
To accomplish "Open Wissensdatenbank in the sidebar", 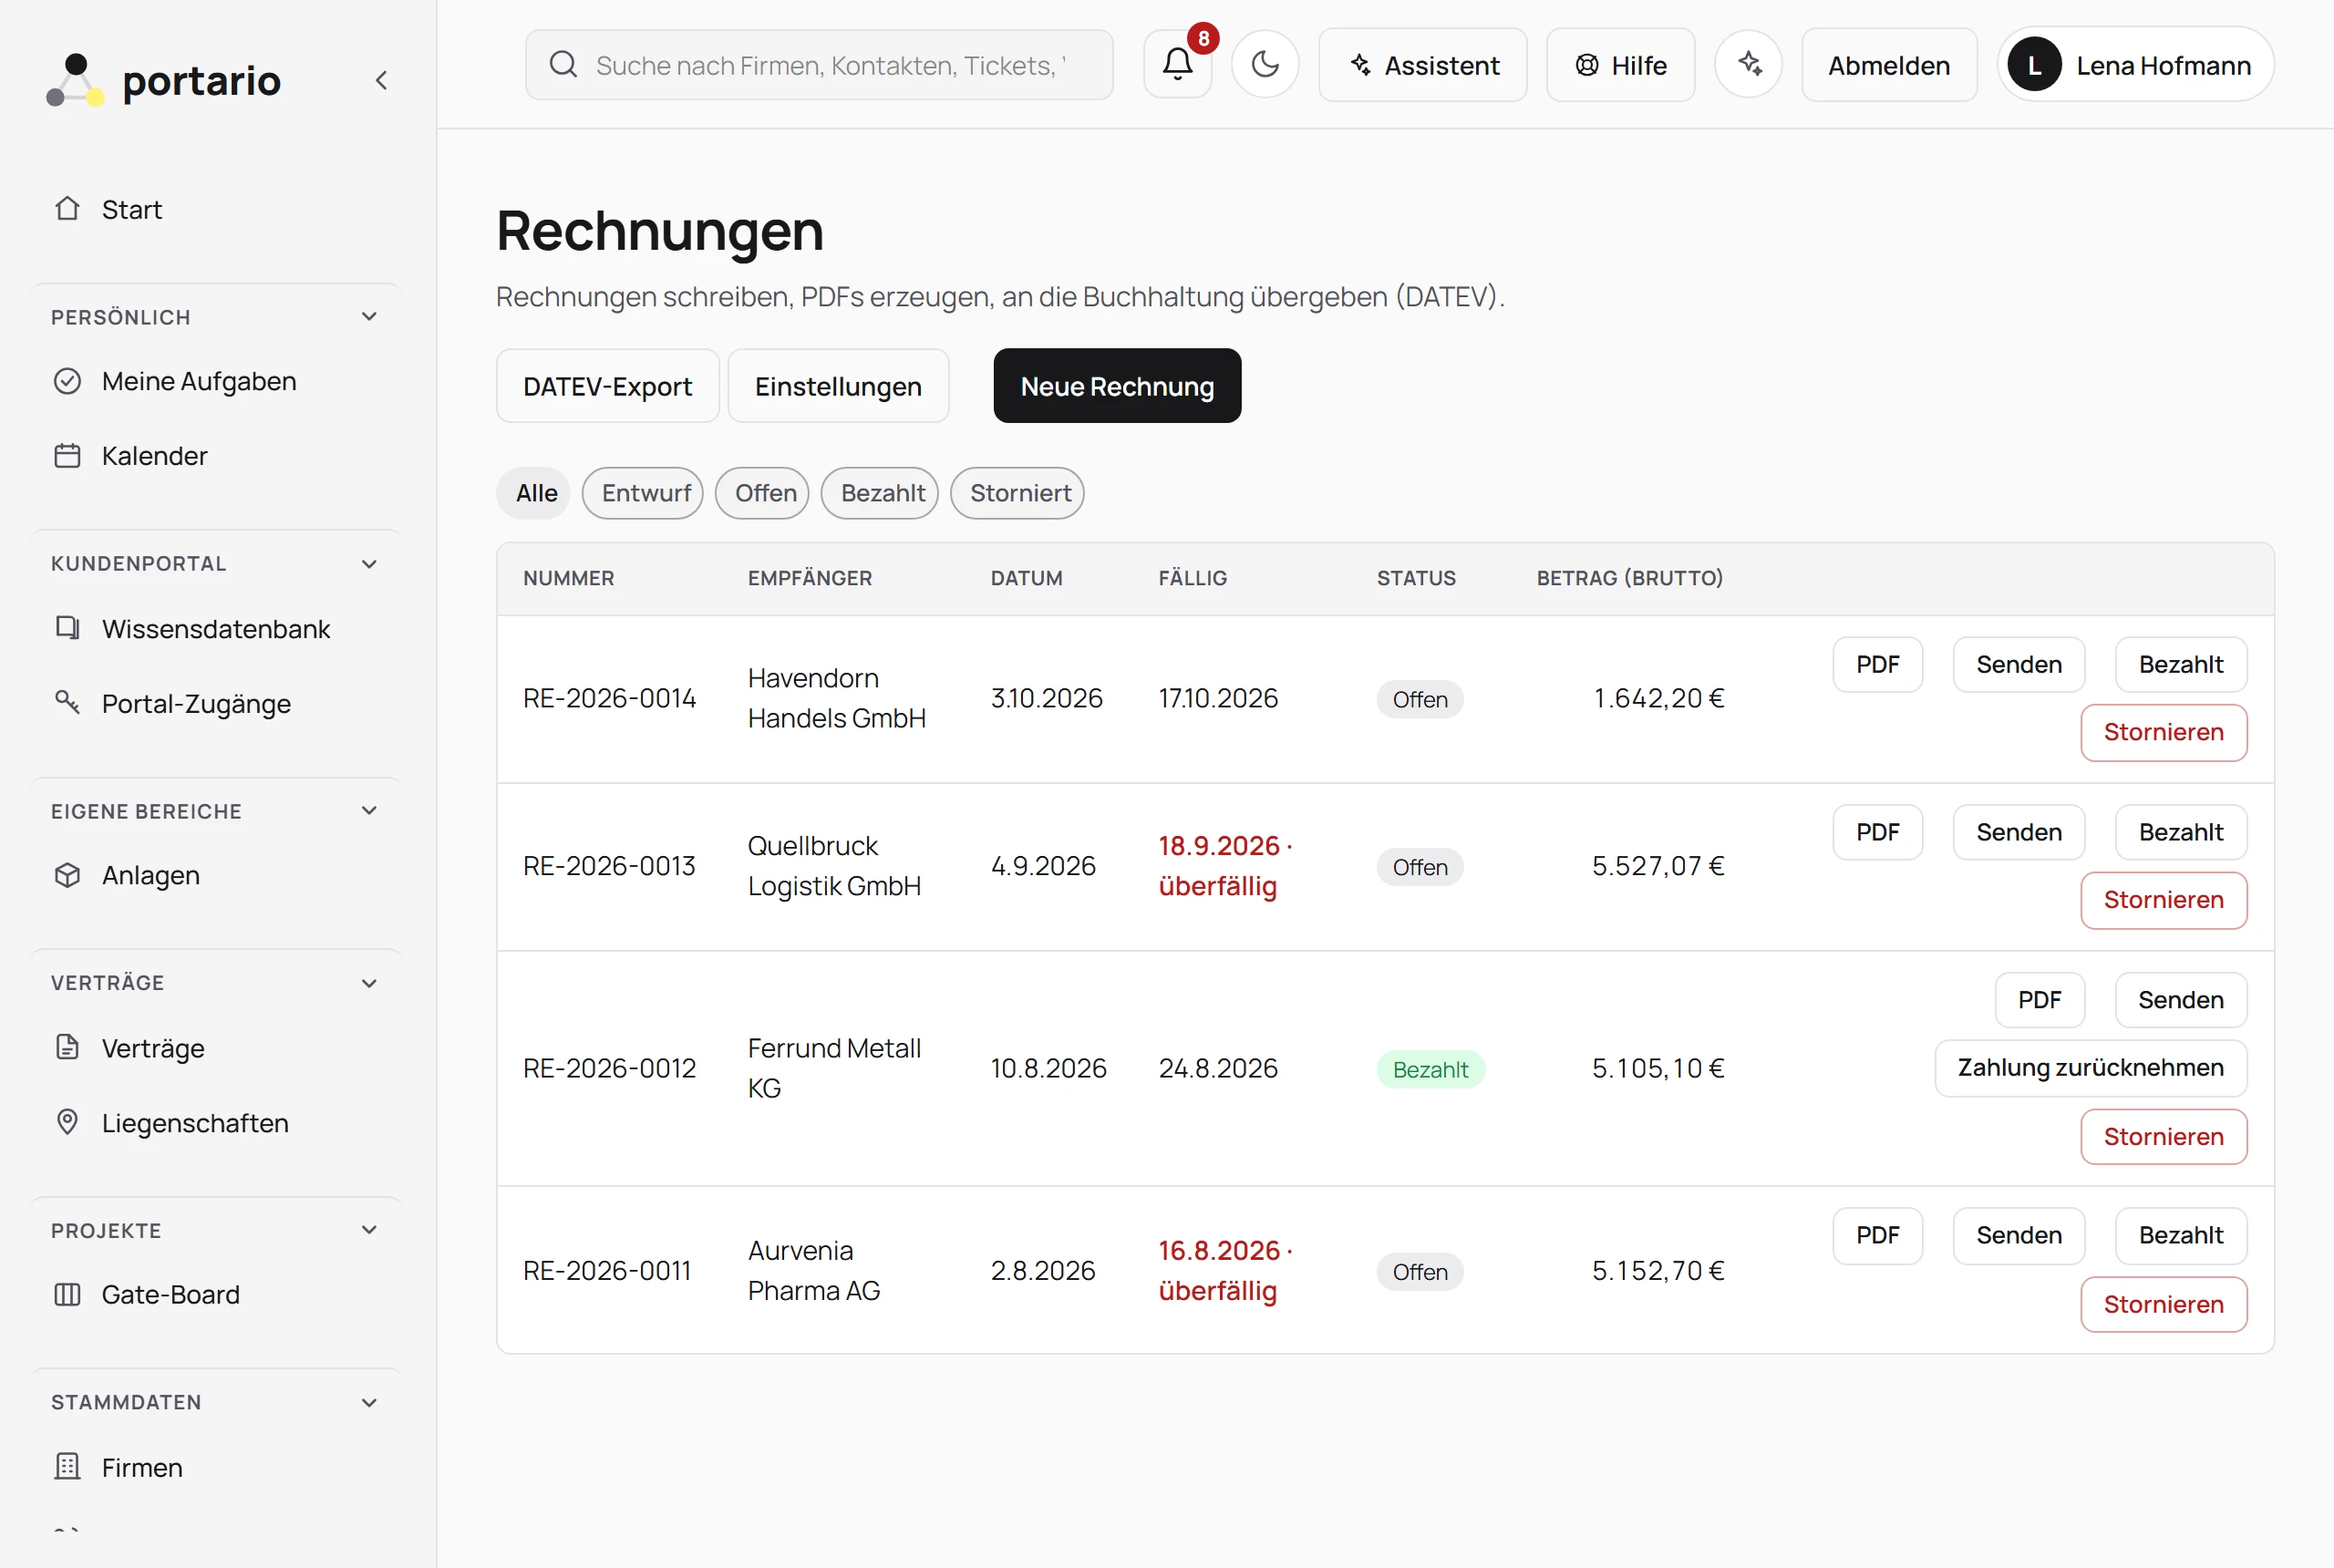I will click(x=216, y=629).
